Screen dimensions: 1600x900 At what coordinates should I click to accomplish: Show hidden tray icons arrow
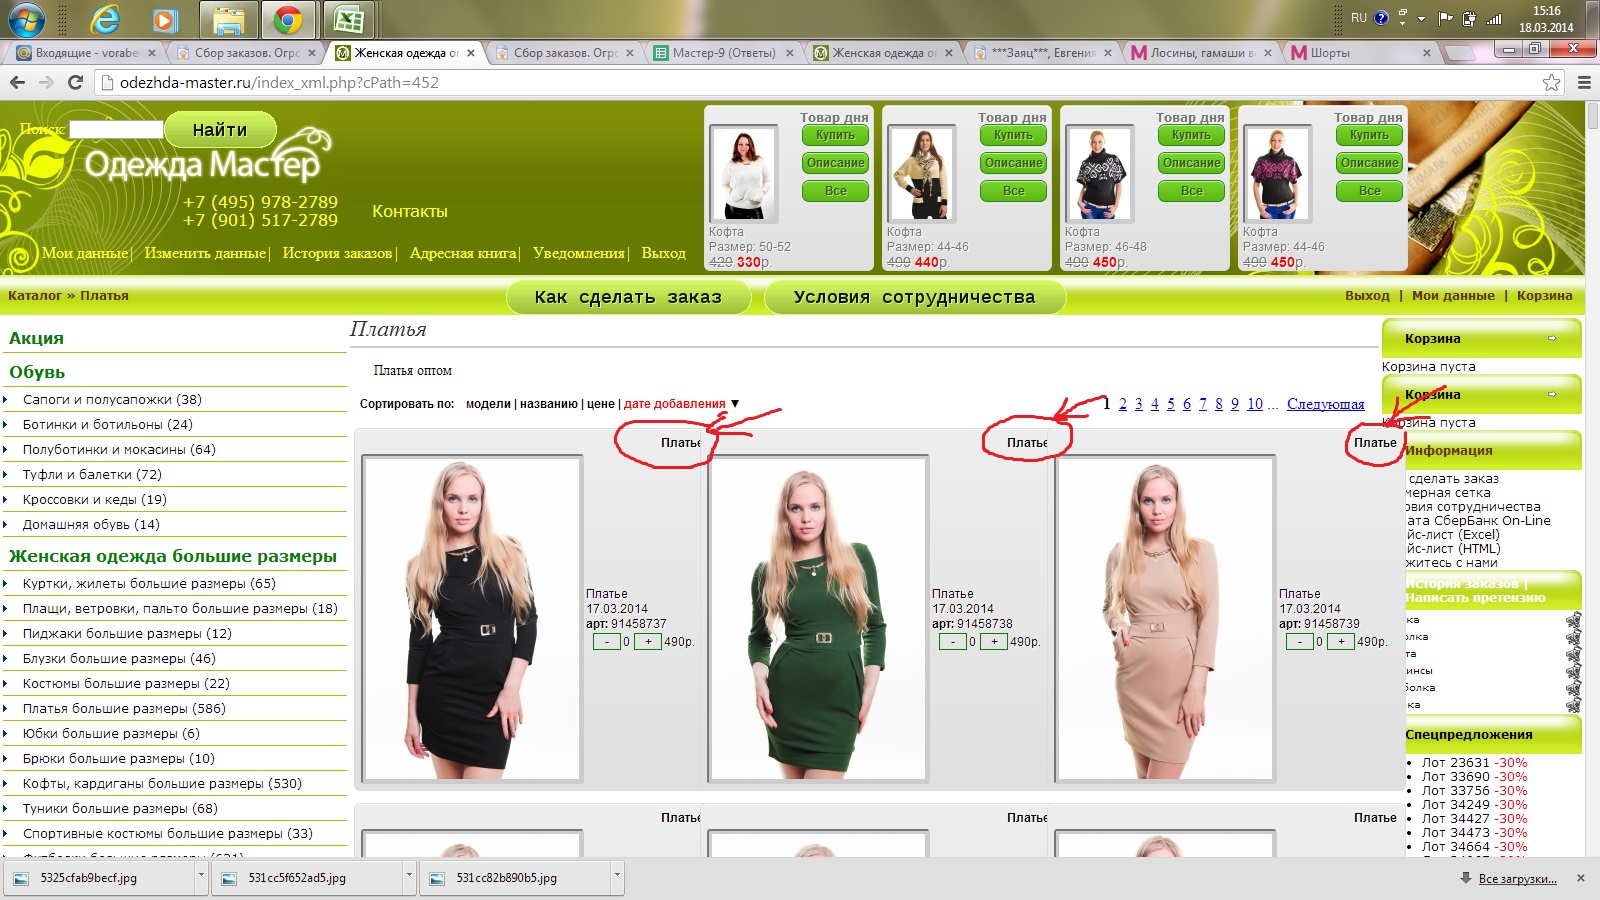(x=1422, y=18)
